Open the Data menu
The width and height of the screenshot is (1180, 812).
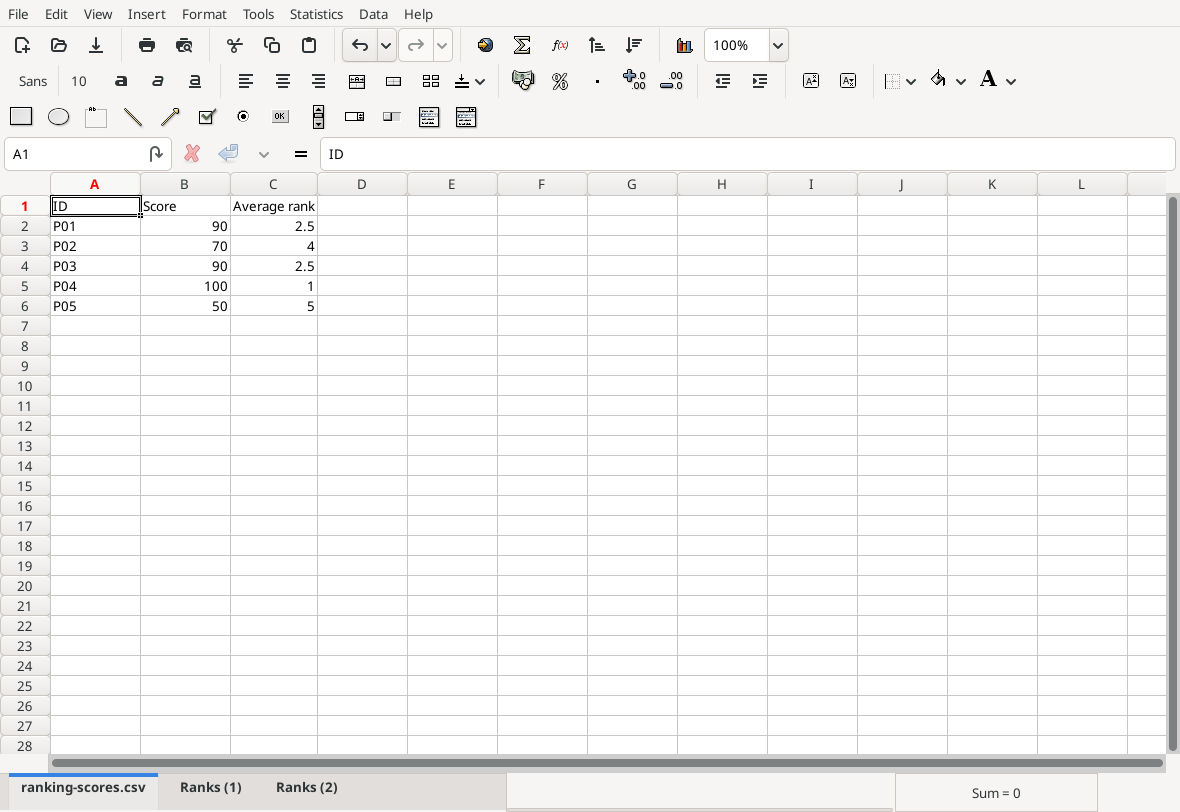point(373,14)
